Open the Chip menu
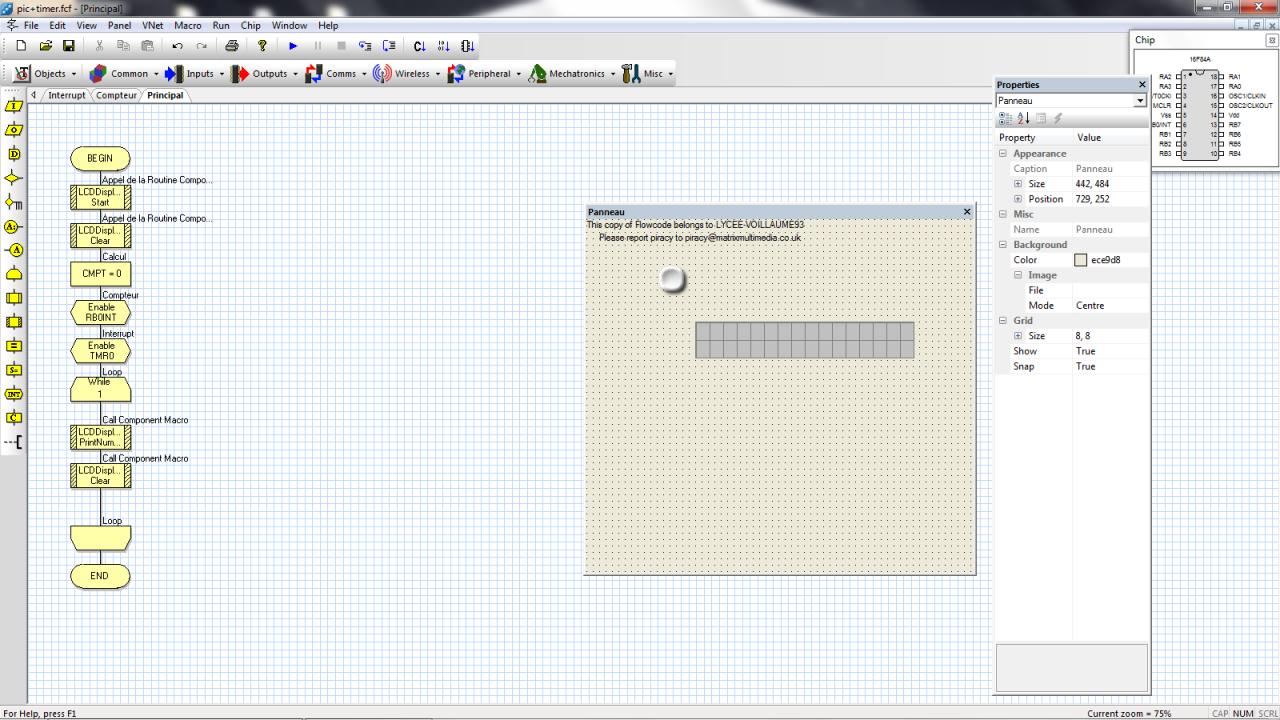The height and width of the screenshot is (720, 1280). tap(250, 25)
